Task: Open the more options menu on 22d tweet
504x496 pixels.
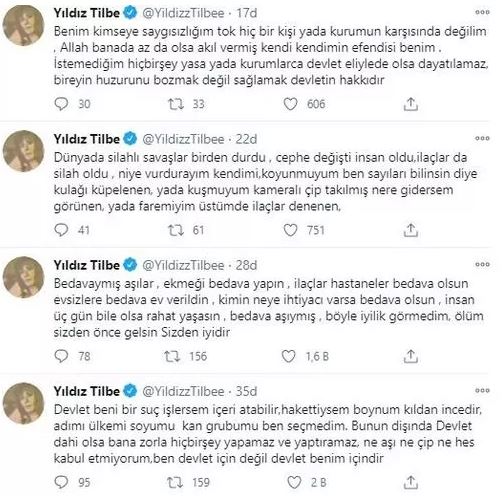Action: pos(482,138)
